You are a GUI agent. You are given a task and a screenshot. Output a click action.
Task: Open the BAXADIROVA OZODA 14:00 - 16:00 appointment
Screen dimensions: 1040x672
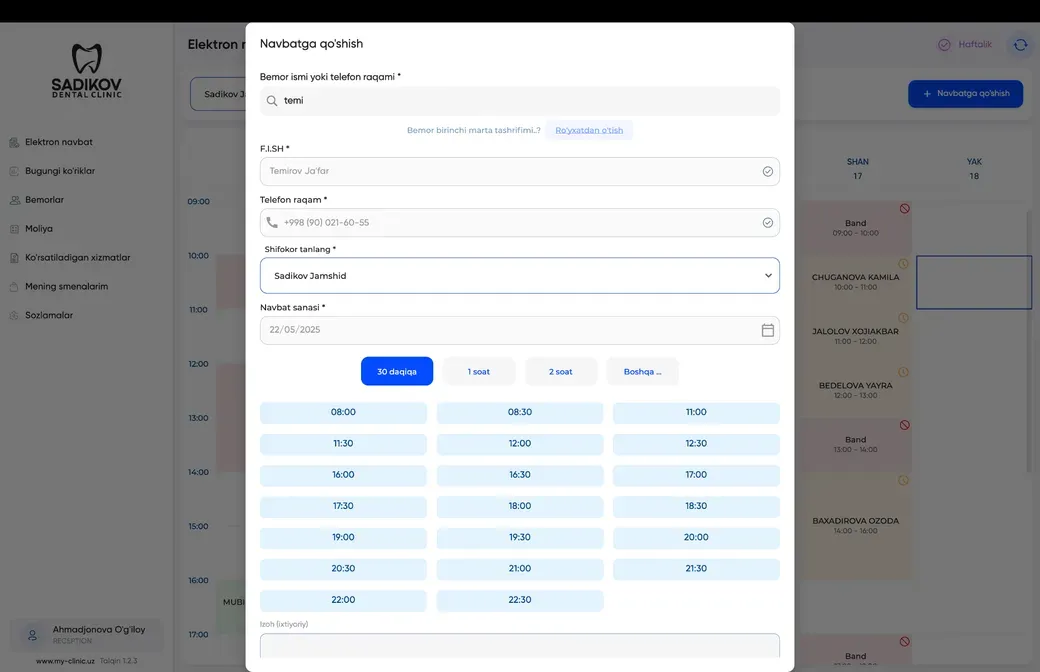coord(856,525)
